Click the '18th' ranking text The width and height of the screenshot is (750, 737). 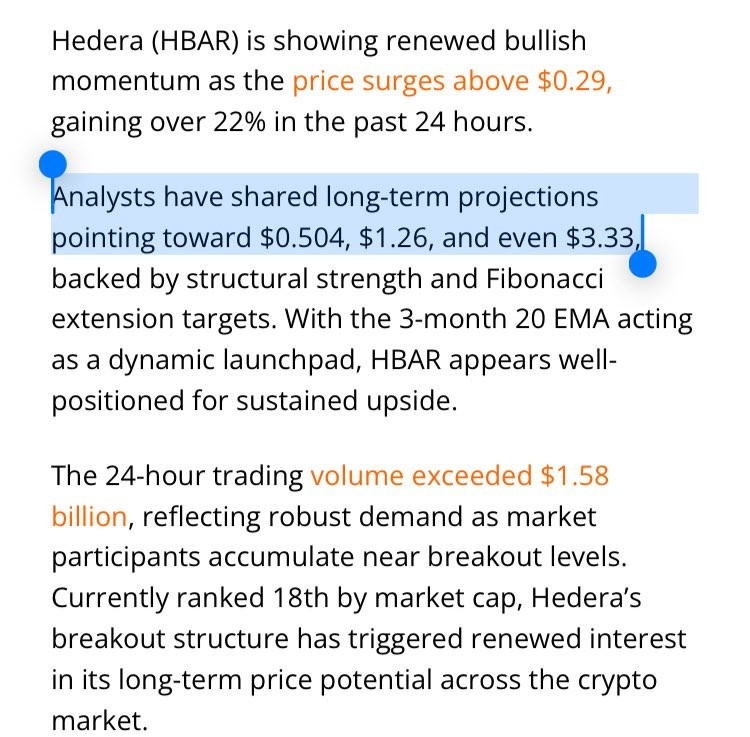point(300,598)
